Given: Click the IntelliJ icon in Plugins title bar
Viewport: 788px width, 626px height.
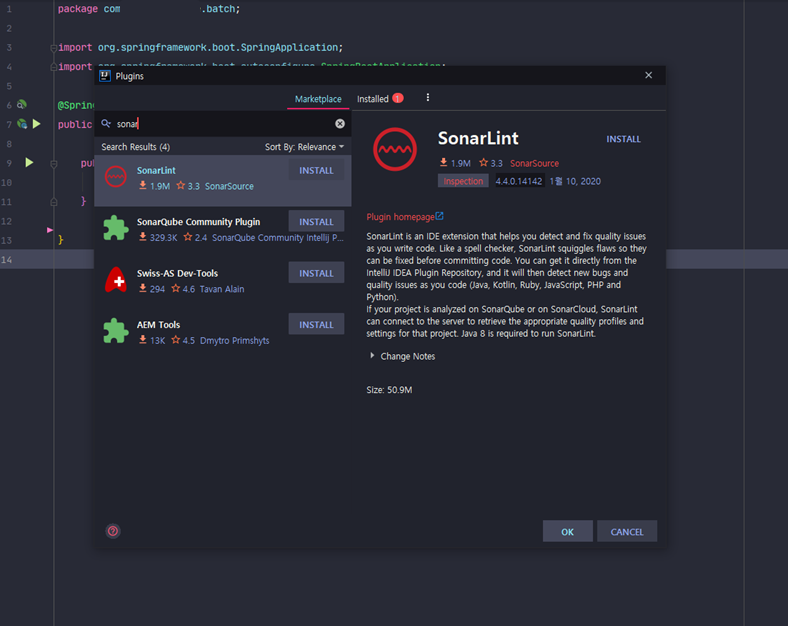Looking at the screenshot, I should (105, 76).
